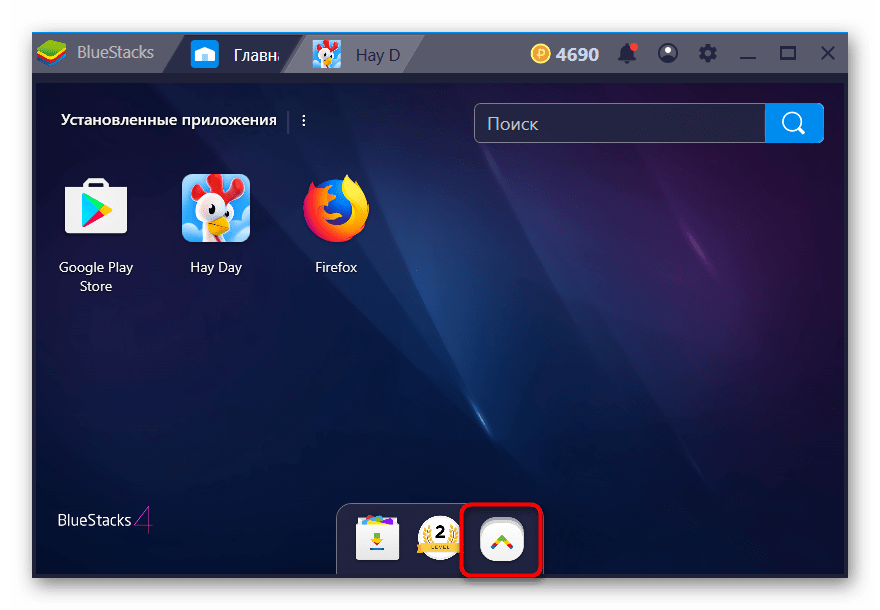Switch to the Hay Day tab

click(360, 54)
